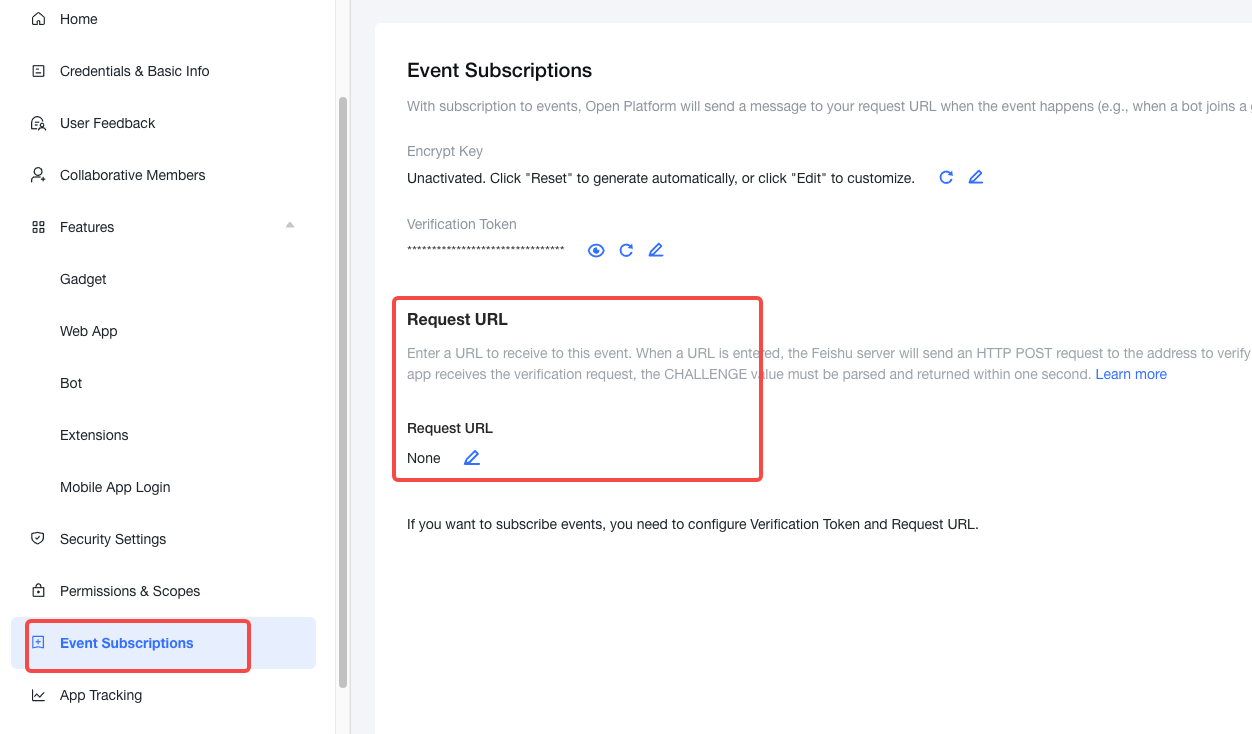Click the App Tracking chart icon

coord(38,695)
